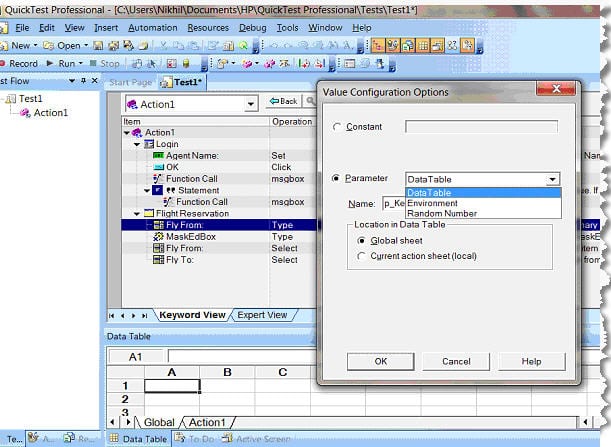
Task: Click the Copy toolbar icon
Action: pos(178,46)
